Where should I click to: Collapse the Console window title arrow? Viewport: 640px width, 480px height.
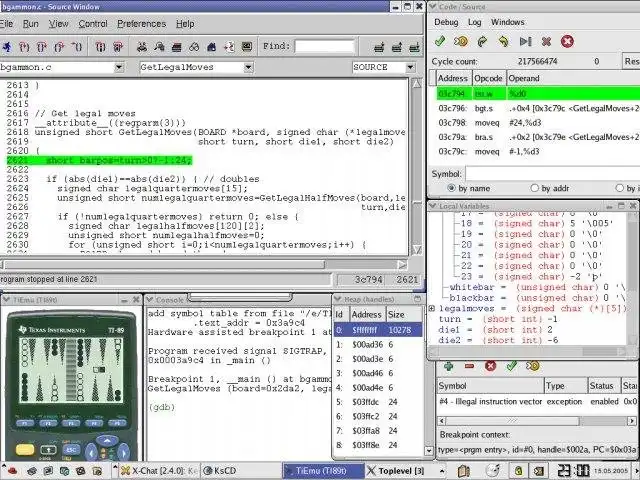150,300
